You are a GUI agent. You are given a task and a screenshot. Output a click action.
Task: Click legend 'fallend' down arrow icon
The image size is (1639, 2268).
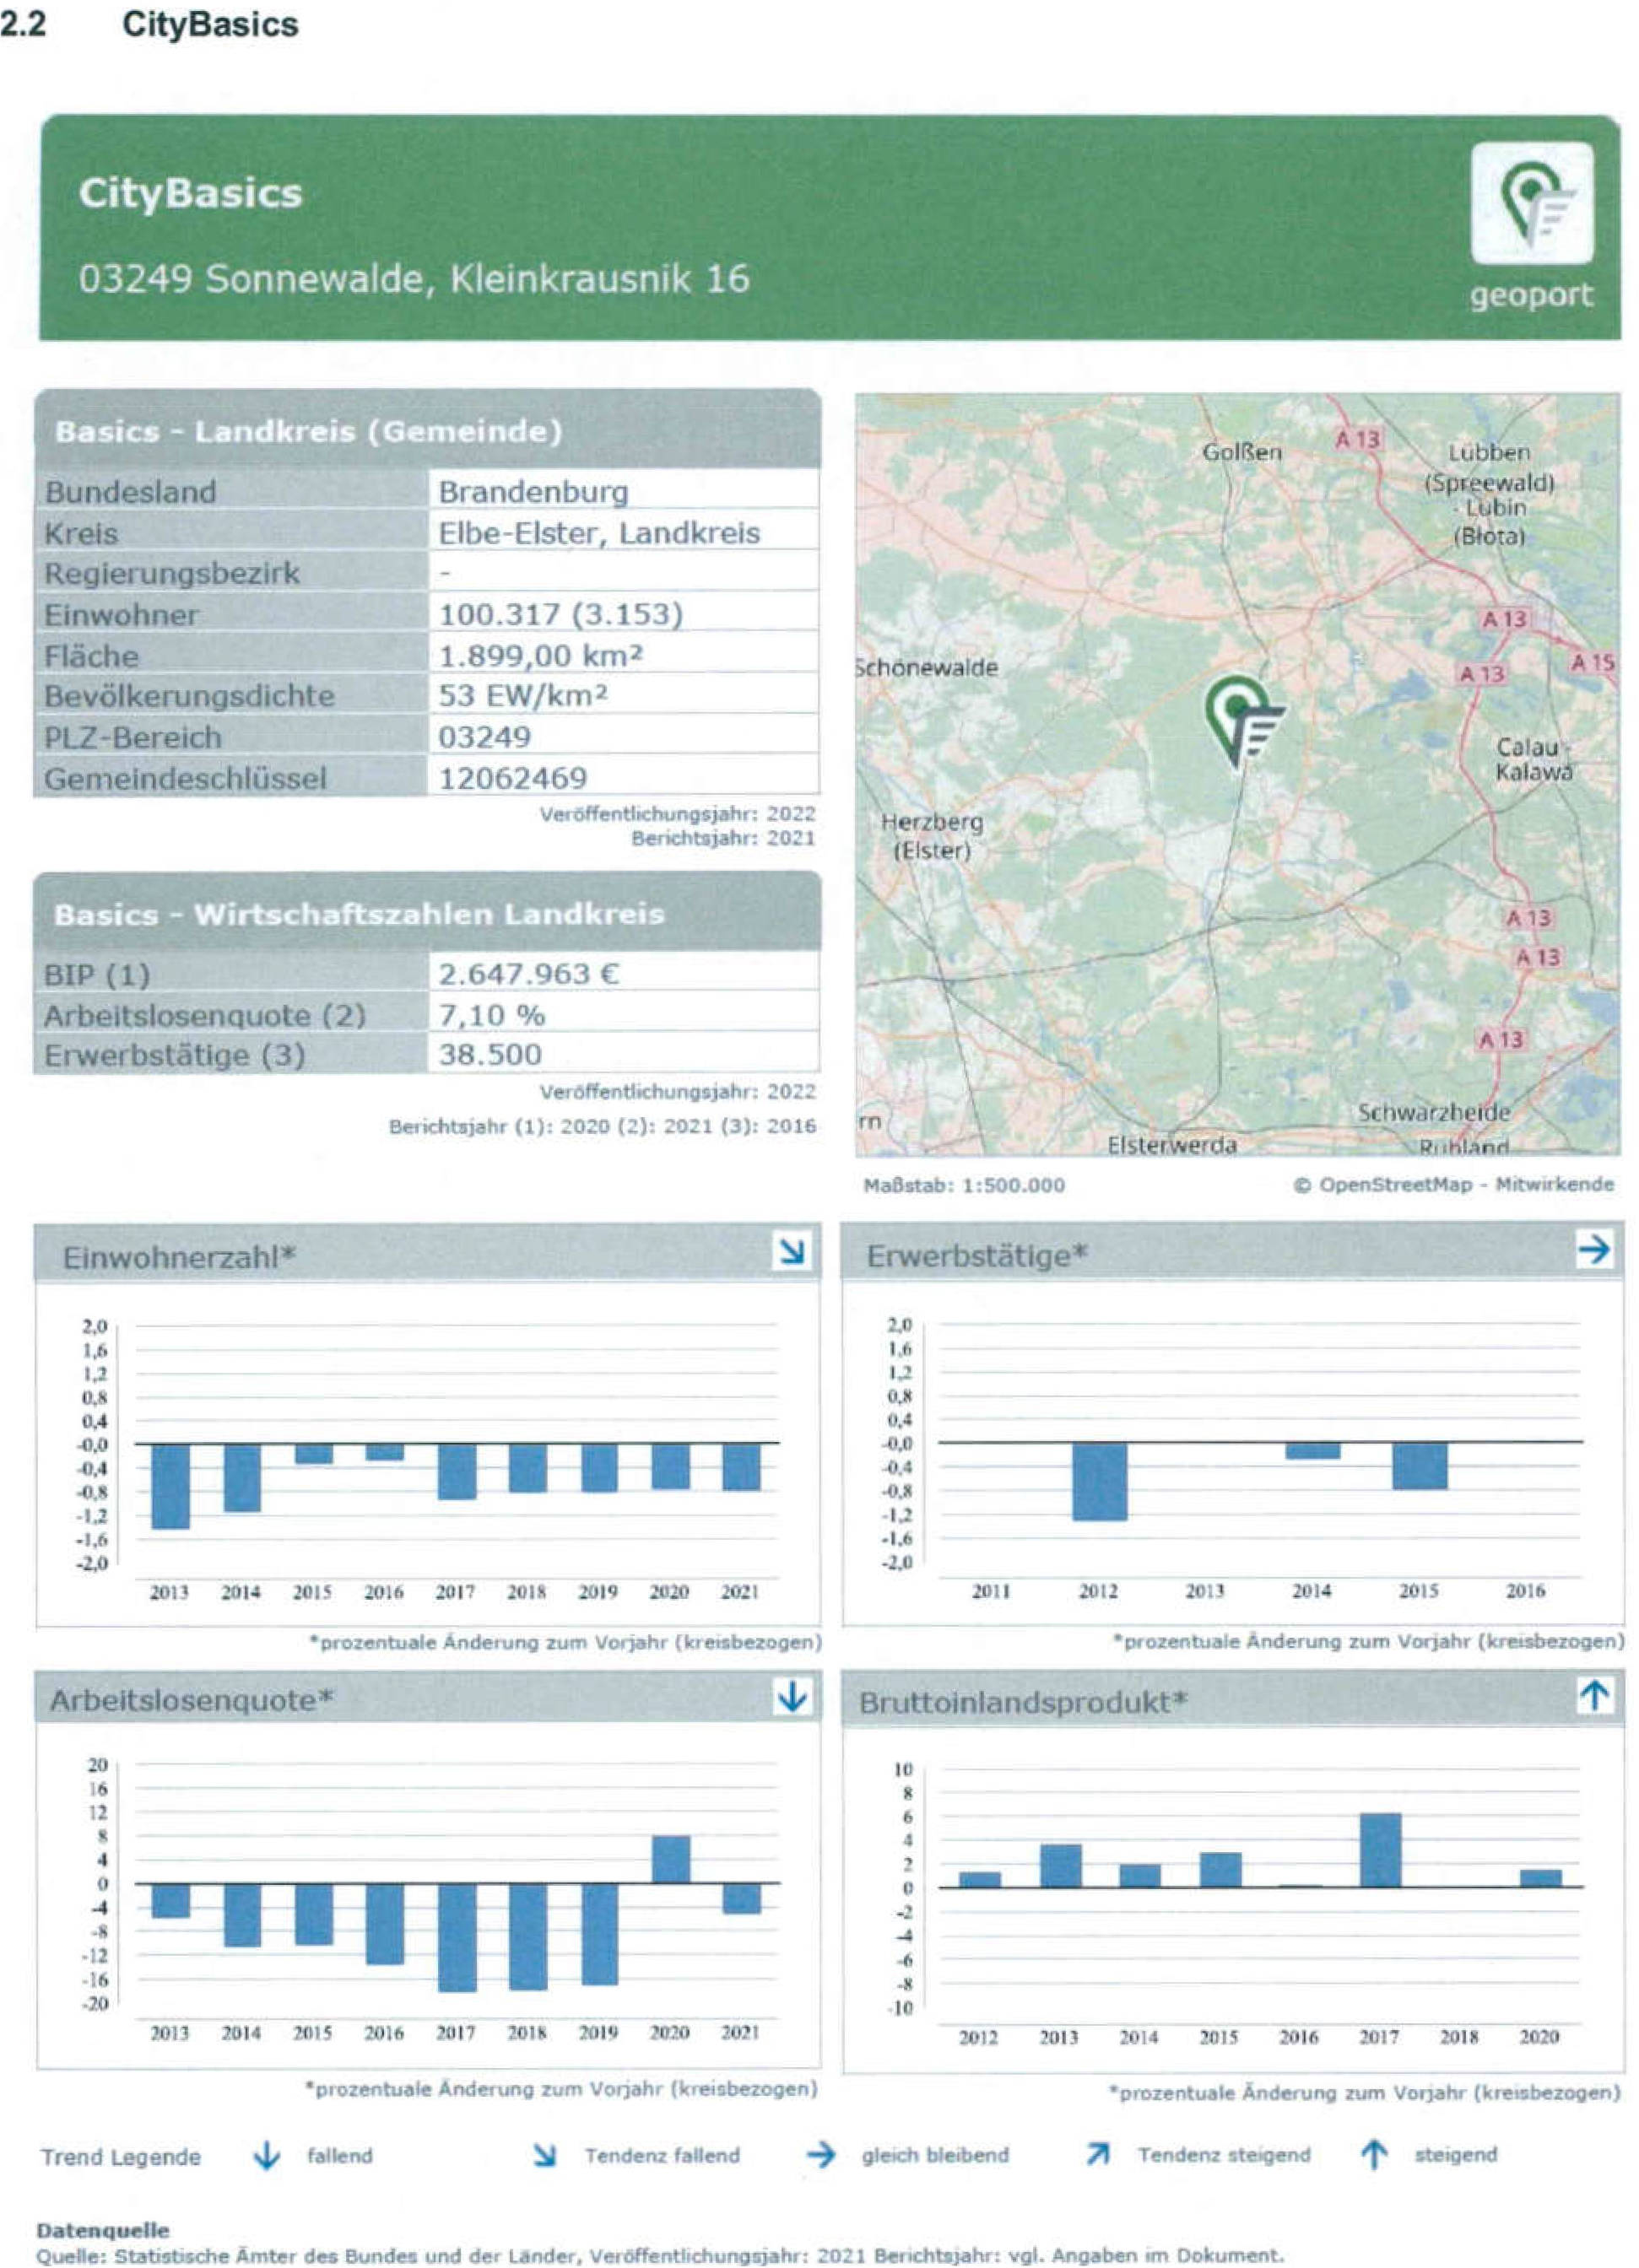[266, 2156]
